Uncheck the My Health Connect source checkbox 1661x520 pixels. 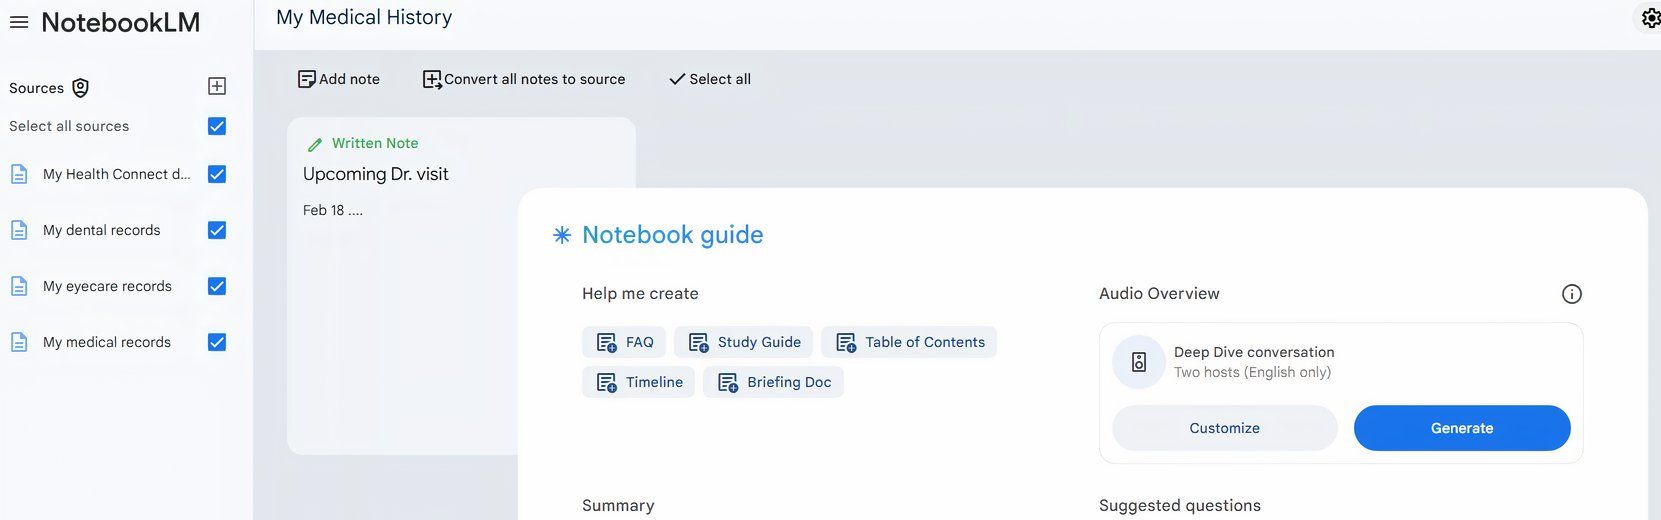pos(217,174)
